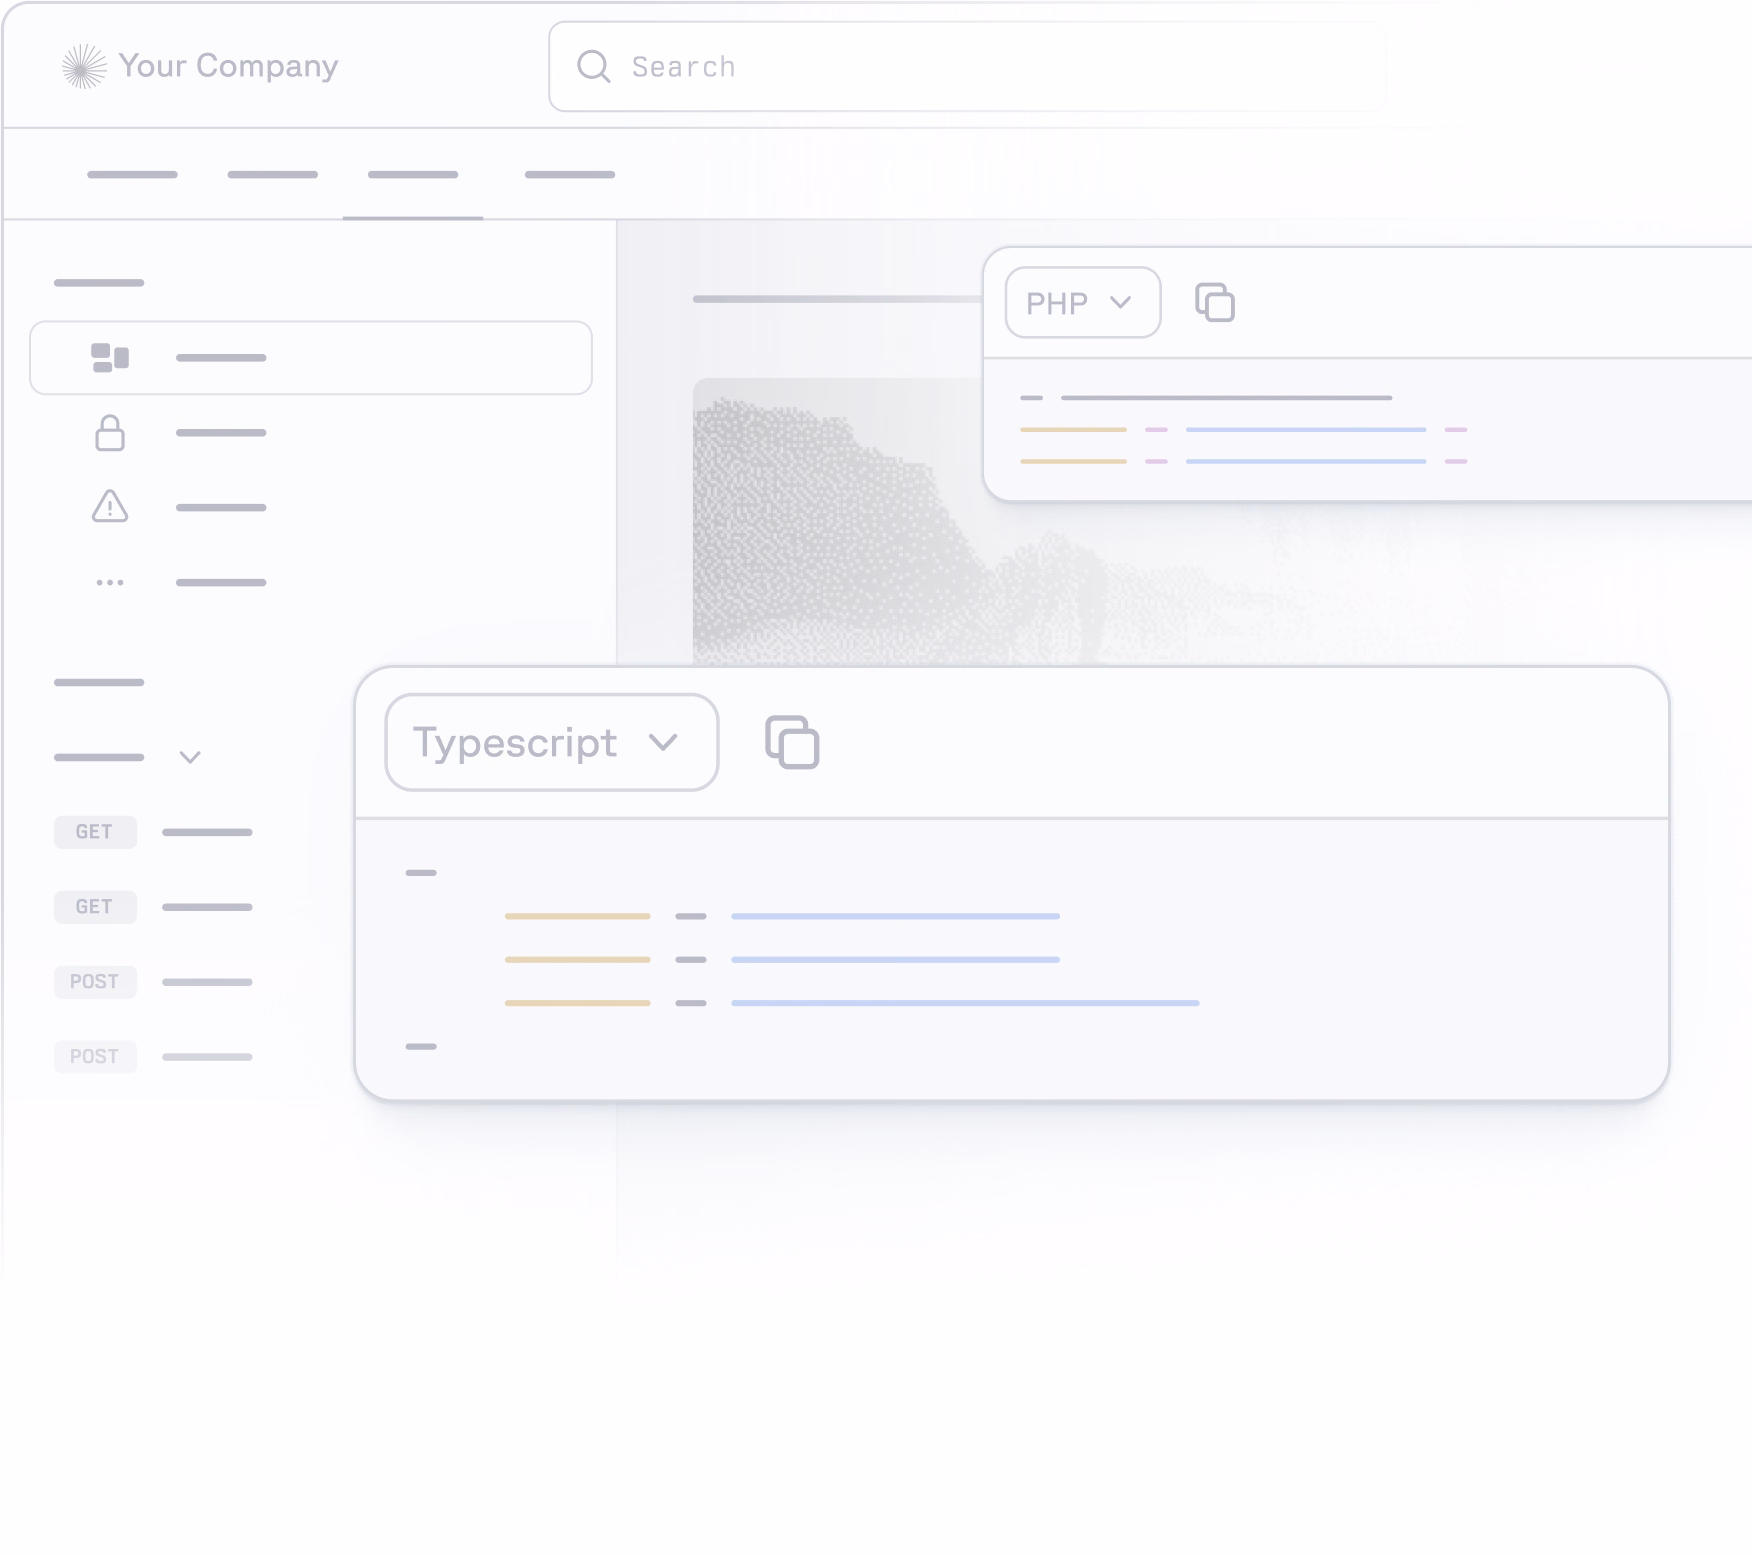
Task: Switch to the first navigation tab
Action: coord(132,175)
